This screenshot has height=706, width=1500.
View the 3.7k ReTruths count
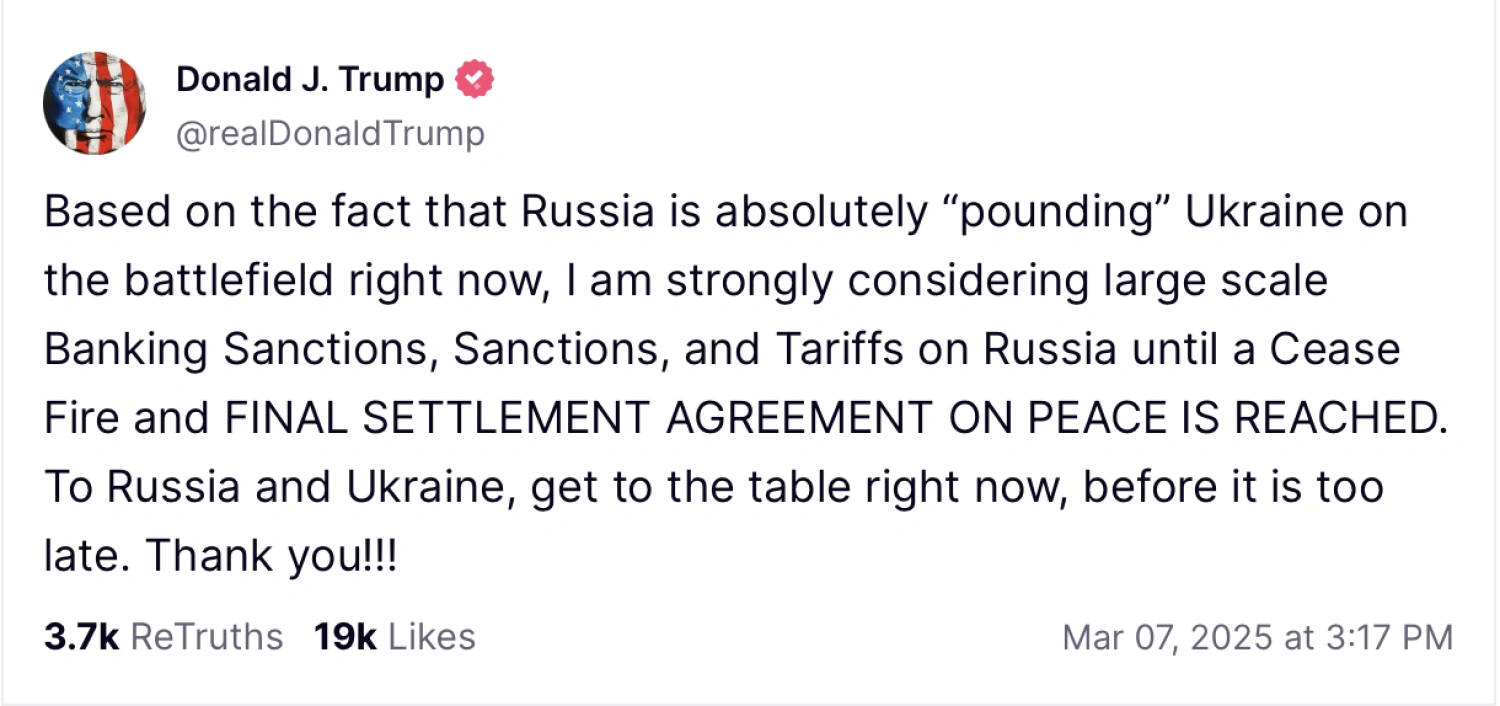[x=82, y=636]
